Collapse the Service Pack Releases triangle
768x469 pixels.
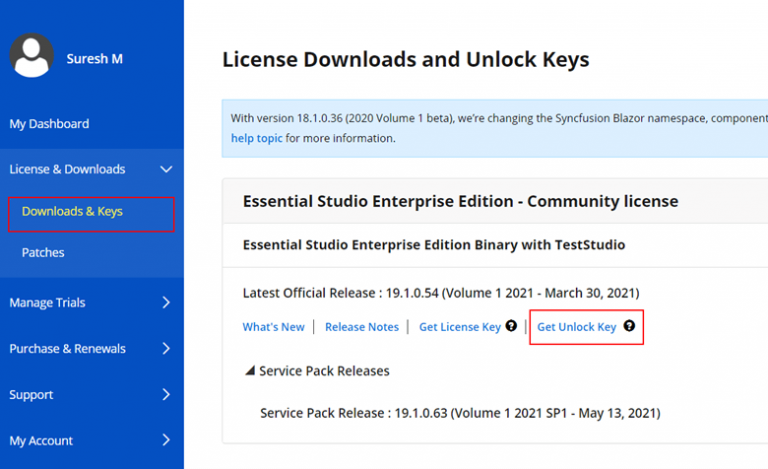point(249,371)
